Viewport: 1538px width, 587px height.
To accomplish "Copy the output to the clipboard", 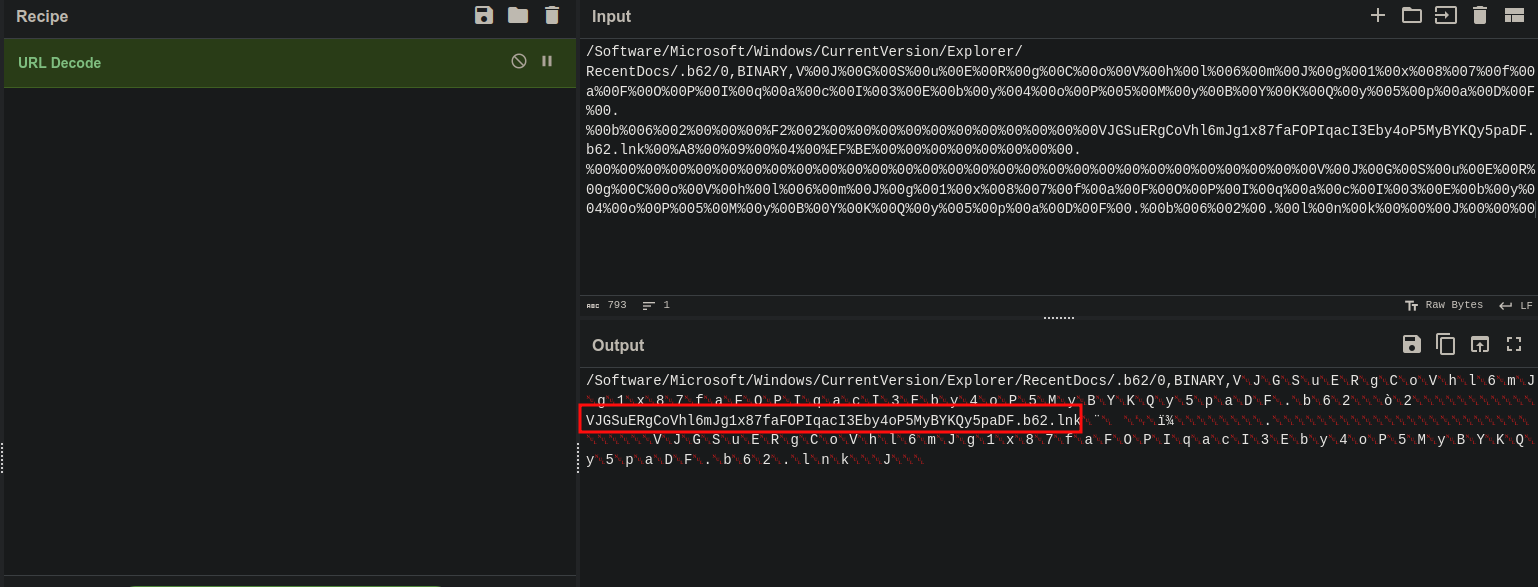I will click(1446, 343).
